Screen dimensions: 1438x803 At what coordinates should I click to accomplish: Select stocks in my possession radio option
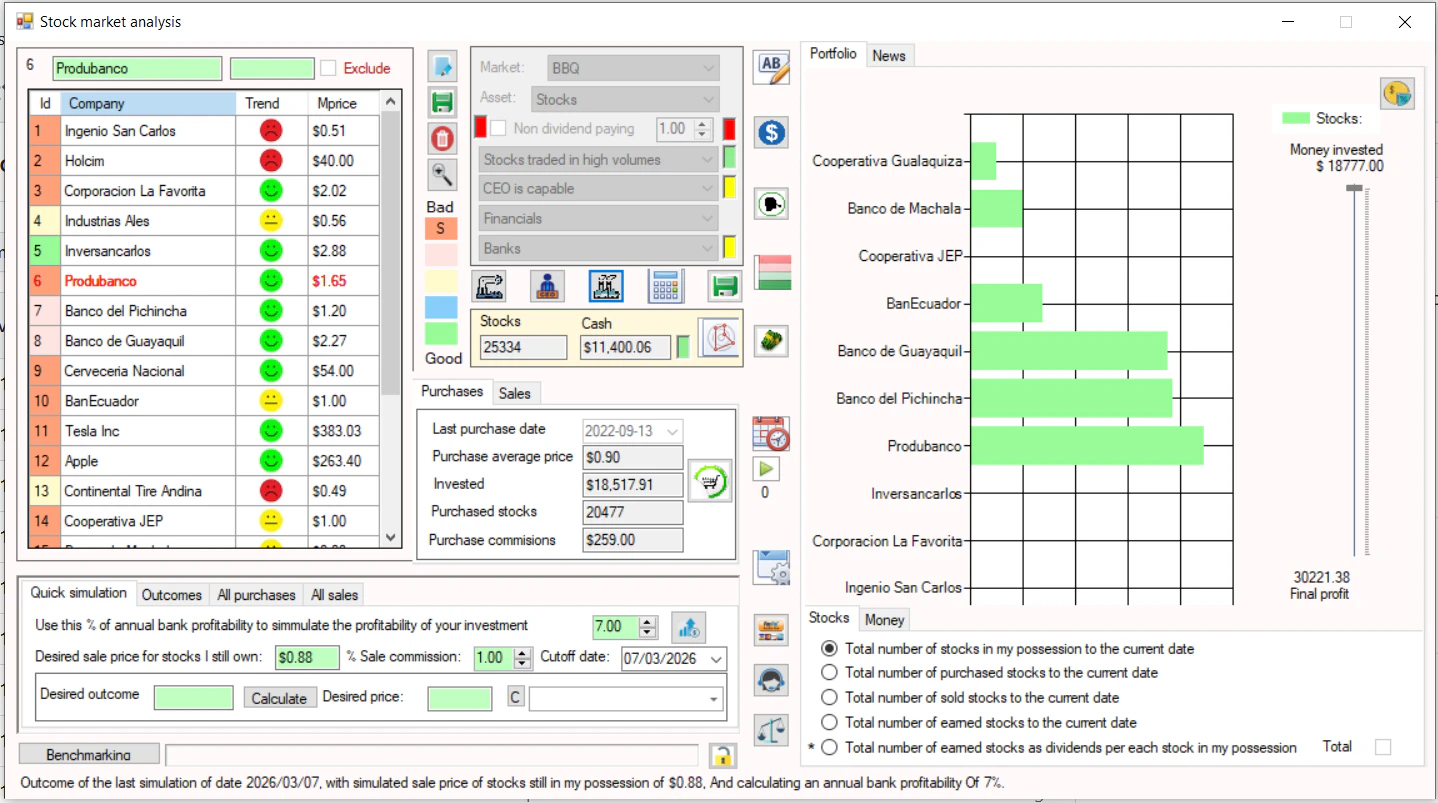pos(829,648)
